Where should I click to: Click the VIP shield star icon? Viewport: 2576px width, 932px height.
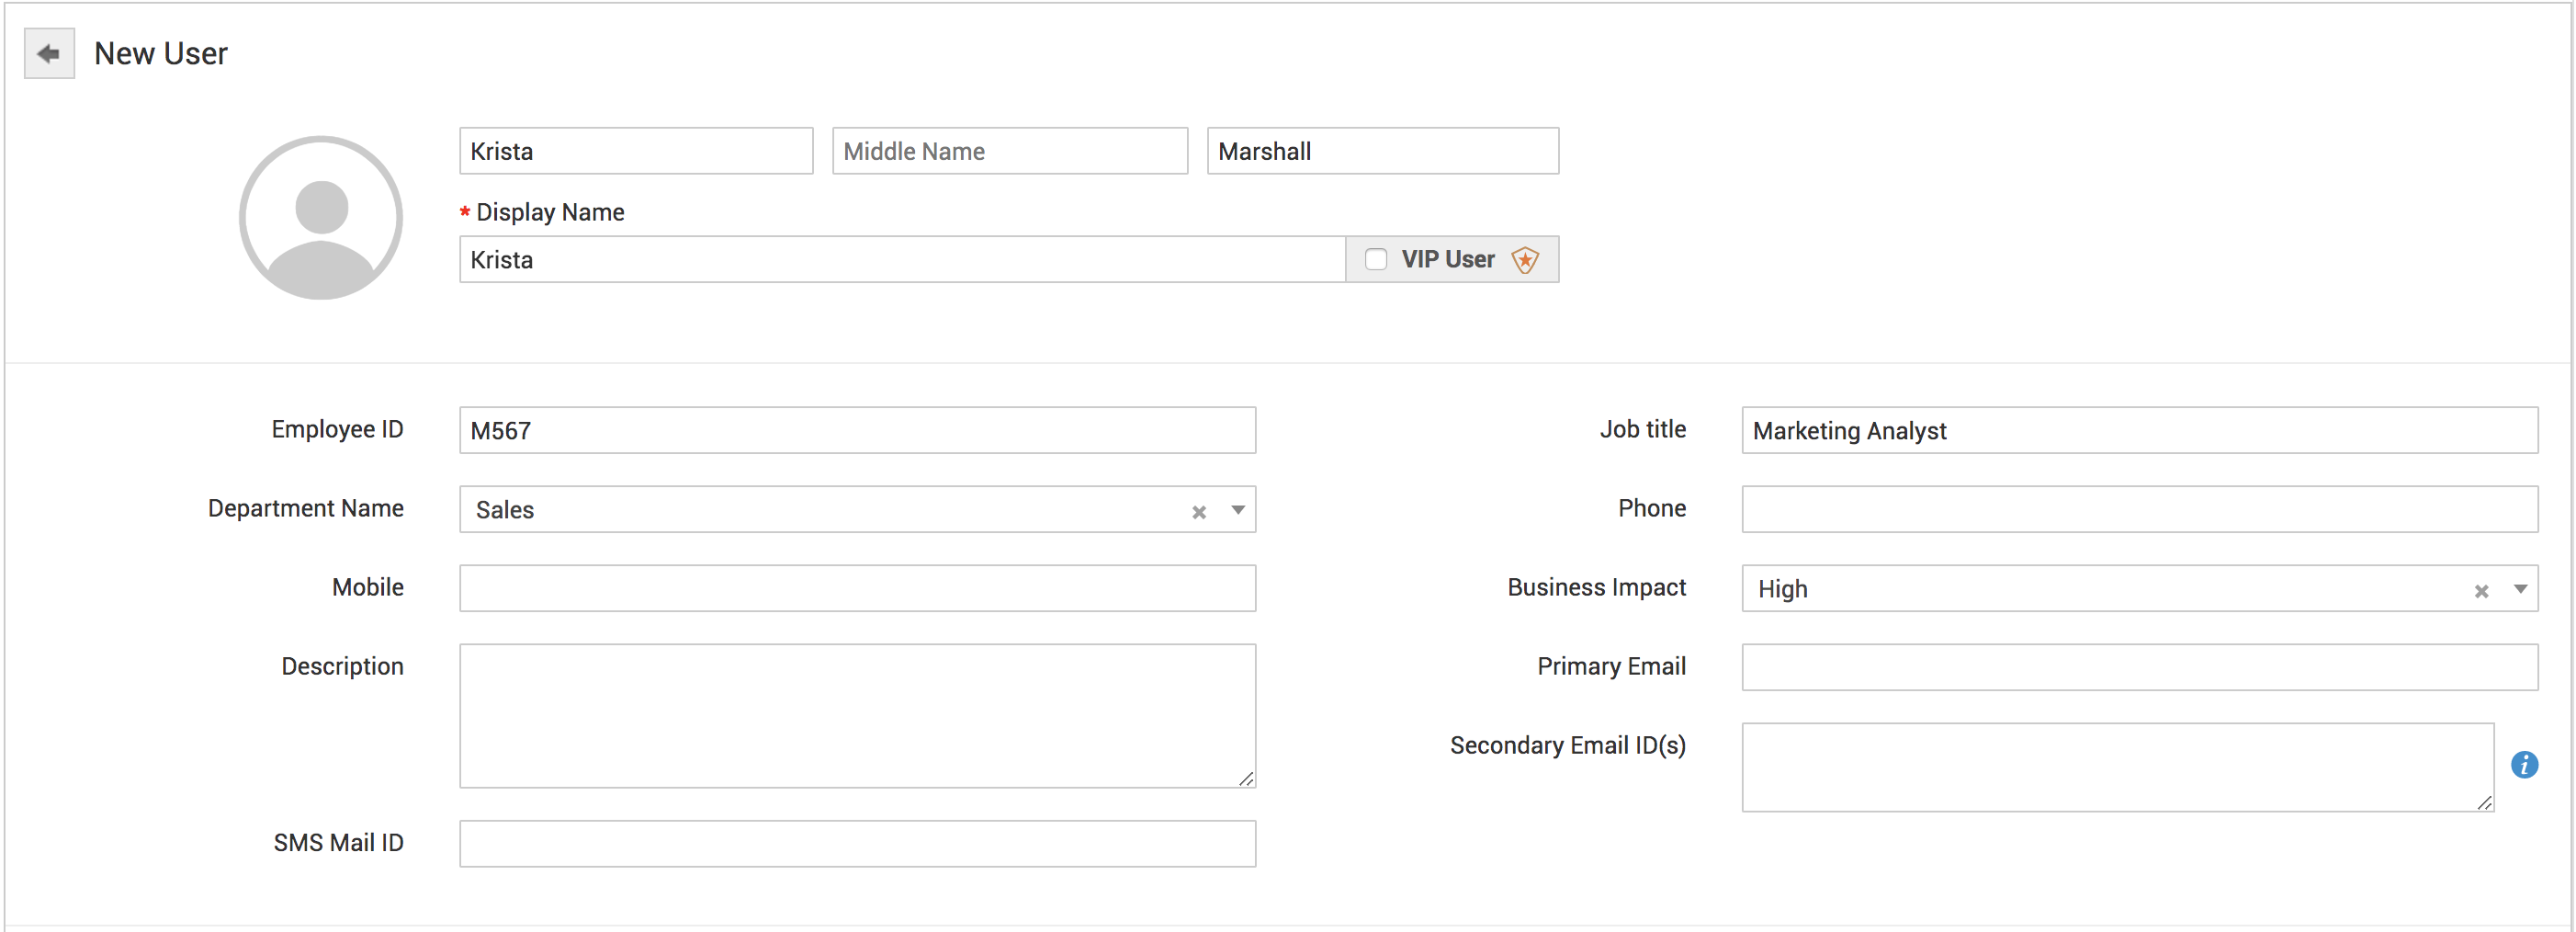pyautogui.click(x=1524, y=260)
